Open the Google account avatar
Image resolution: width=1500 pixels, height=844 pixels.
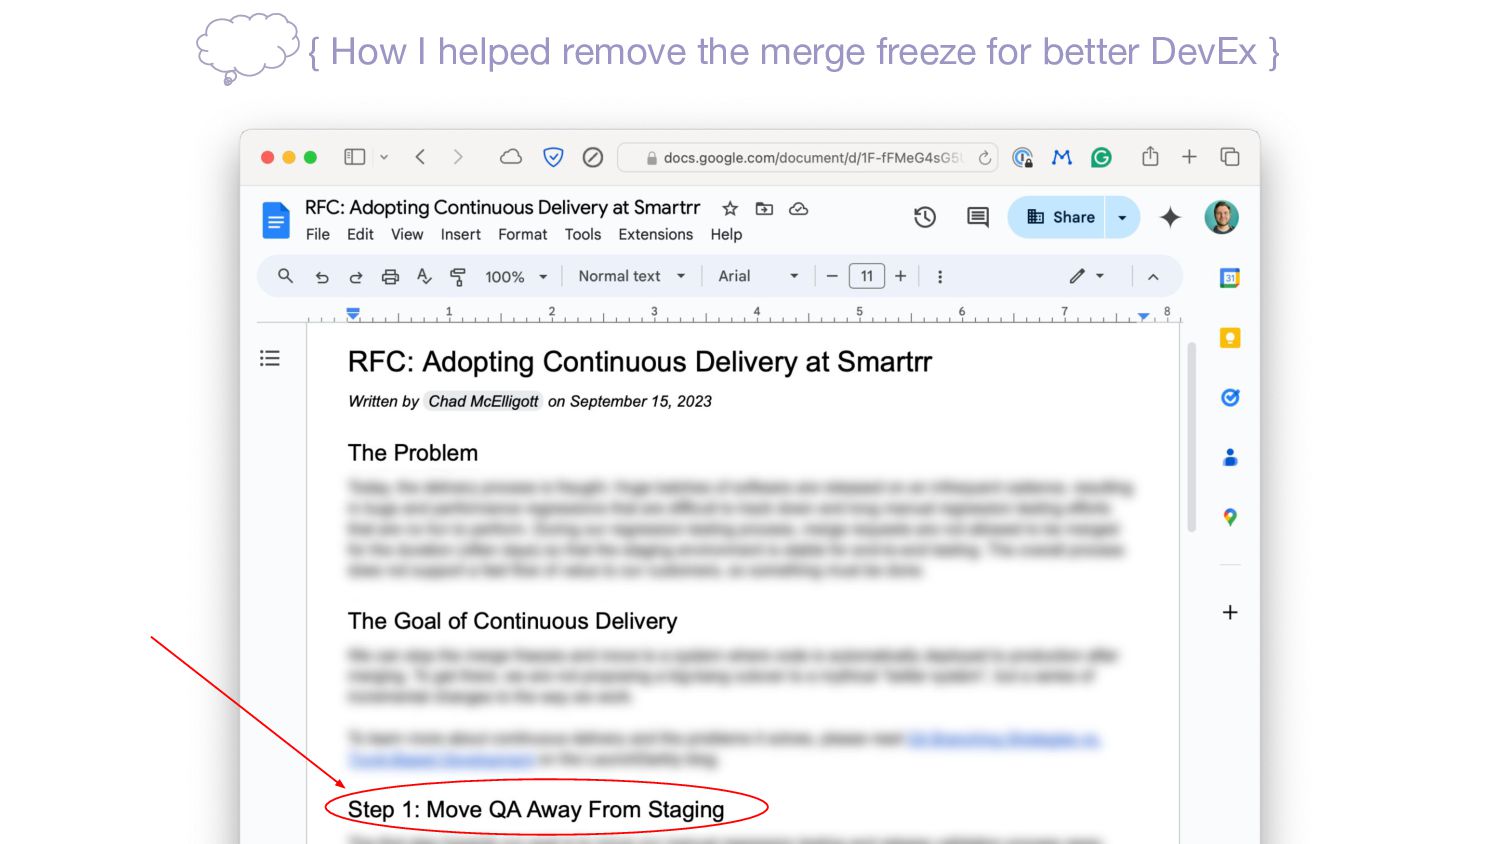(x=1222, y=217)
